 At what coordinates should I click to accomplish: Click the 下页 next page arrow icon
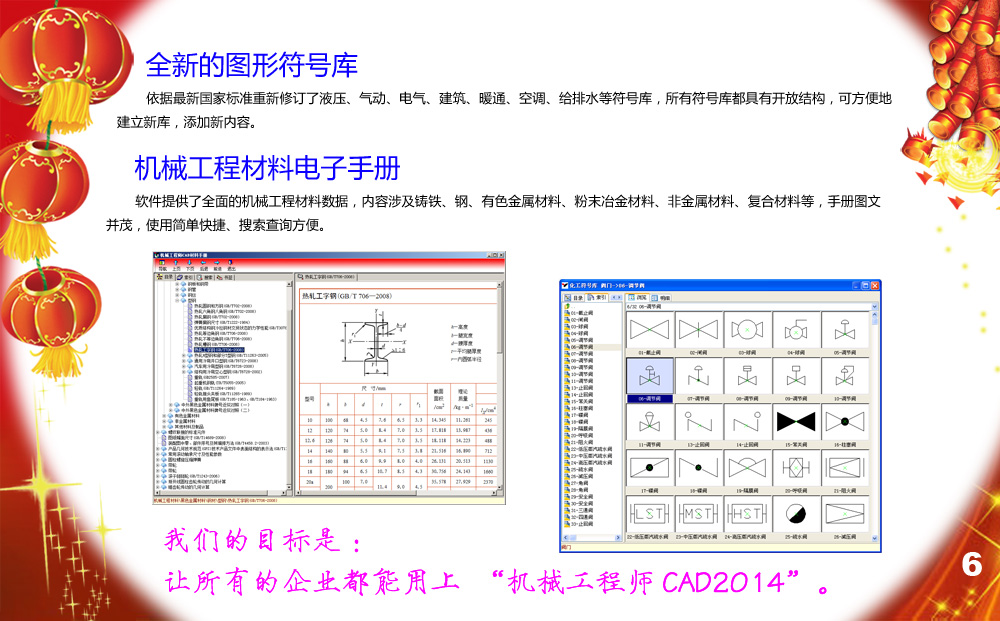click(189, 266)
